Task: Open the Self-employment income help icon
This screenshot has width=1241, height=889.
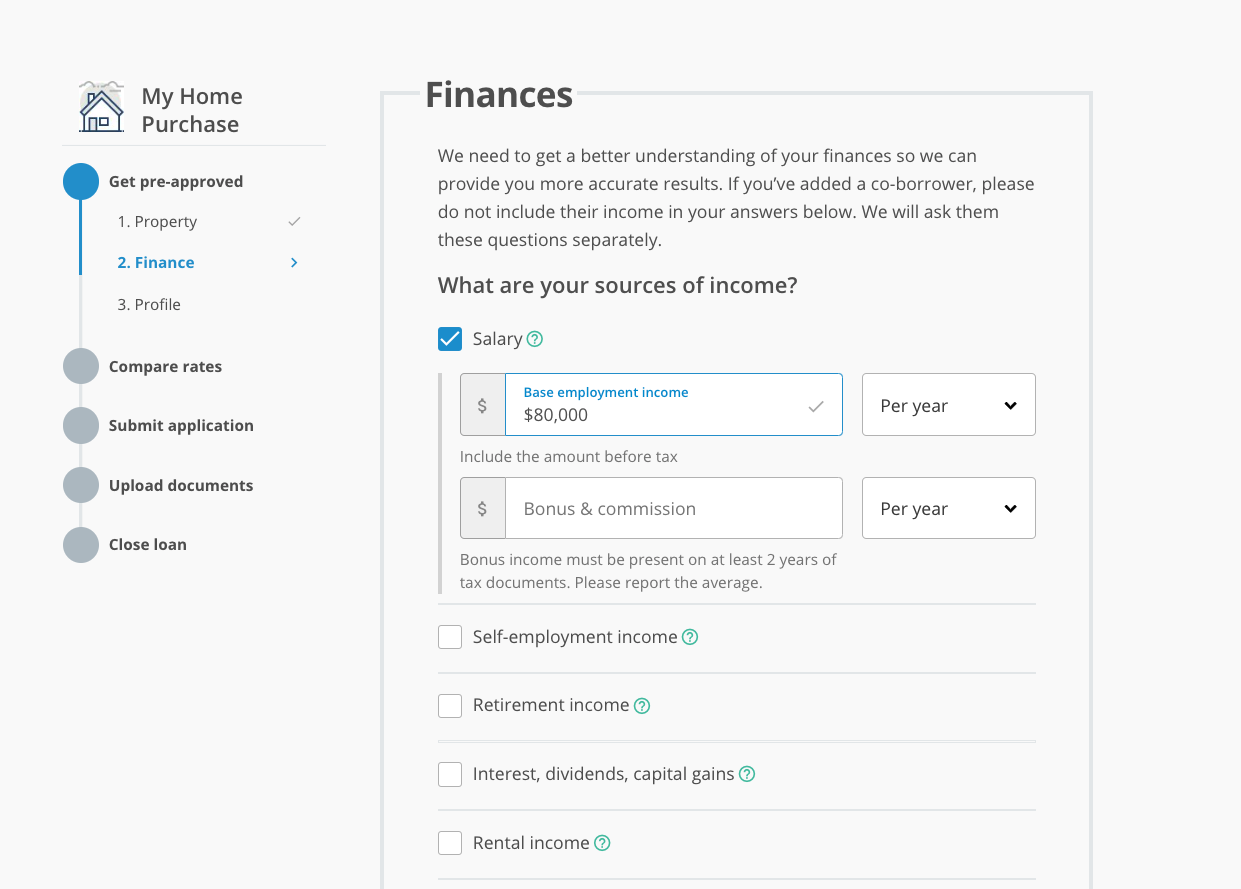Action: click(x=690, y=637)
